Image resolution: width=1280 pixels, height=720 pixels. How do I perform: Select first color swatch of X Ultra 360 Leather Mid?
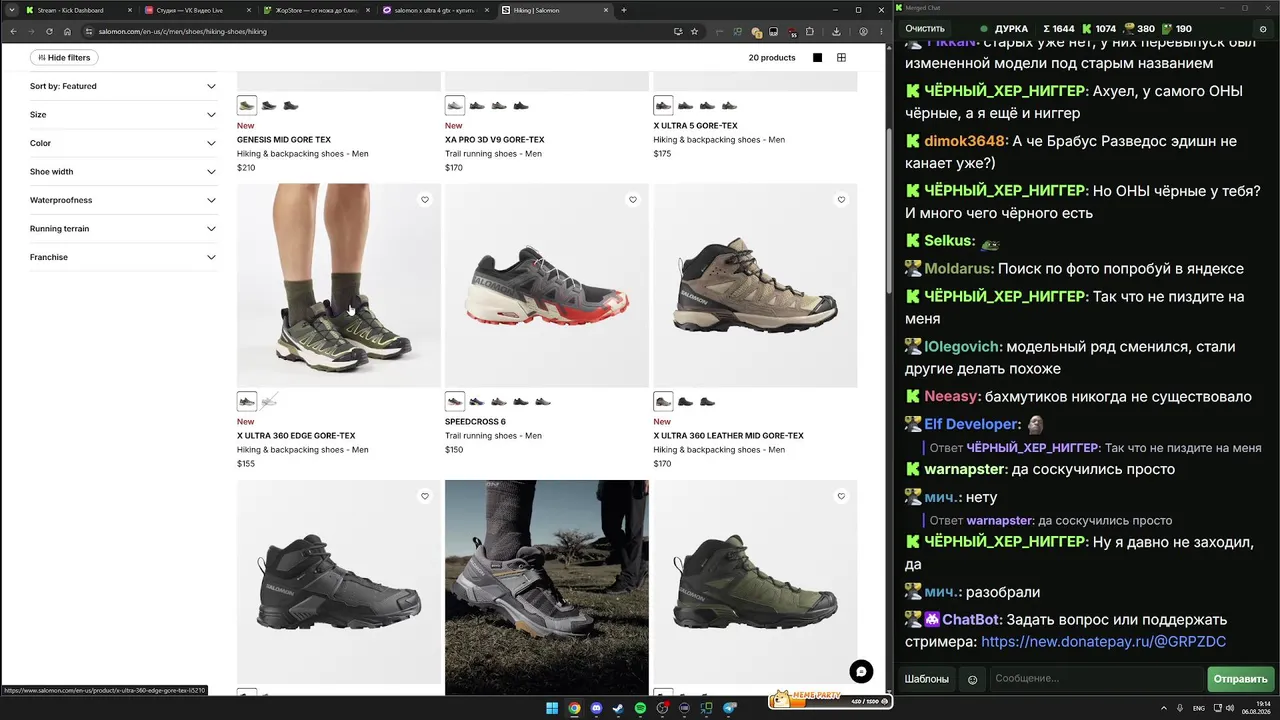(663, 401)
